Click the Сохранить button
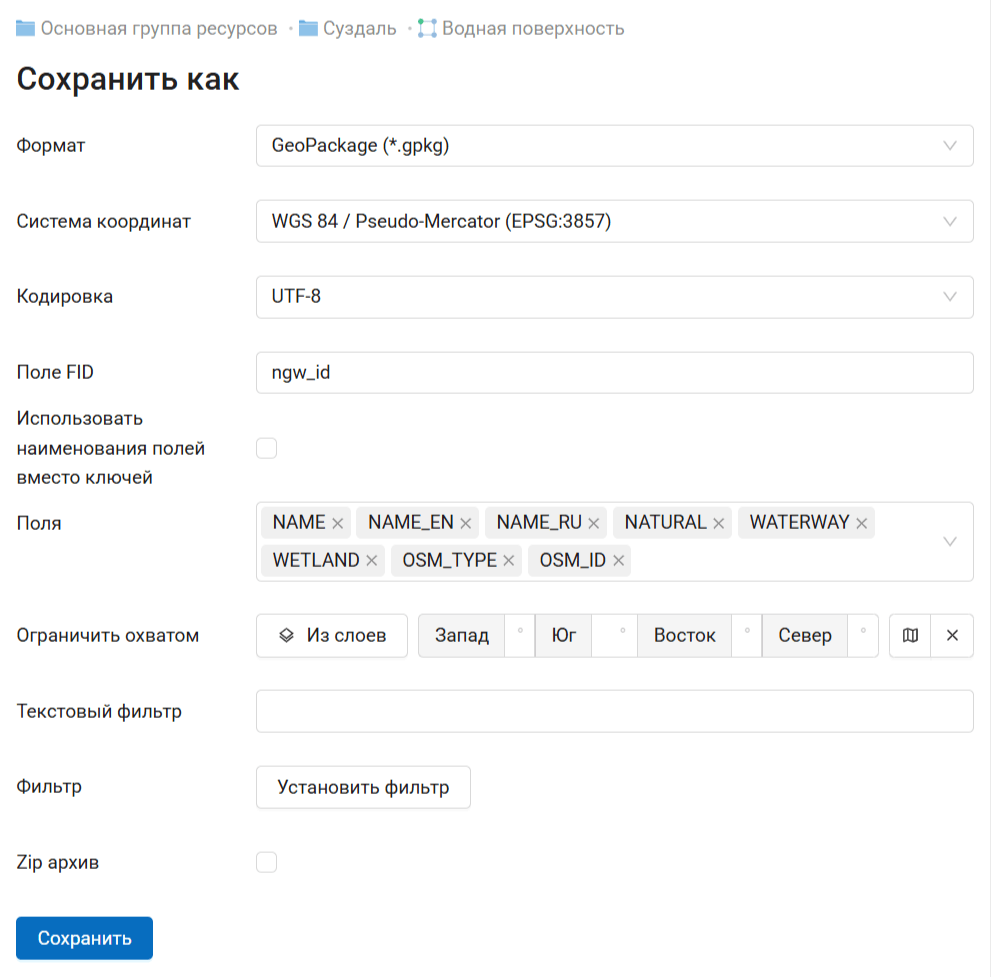 tap(85, 938)
